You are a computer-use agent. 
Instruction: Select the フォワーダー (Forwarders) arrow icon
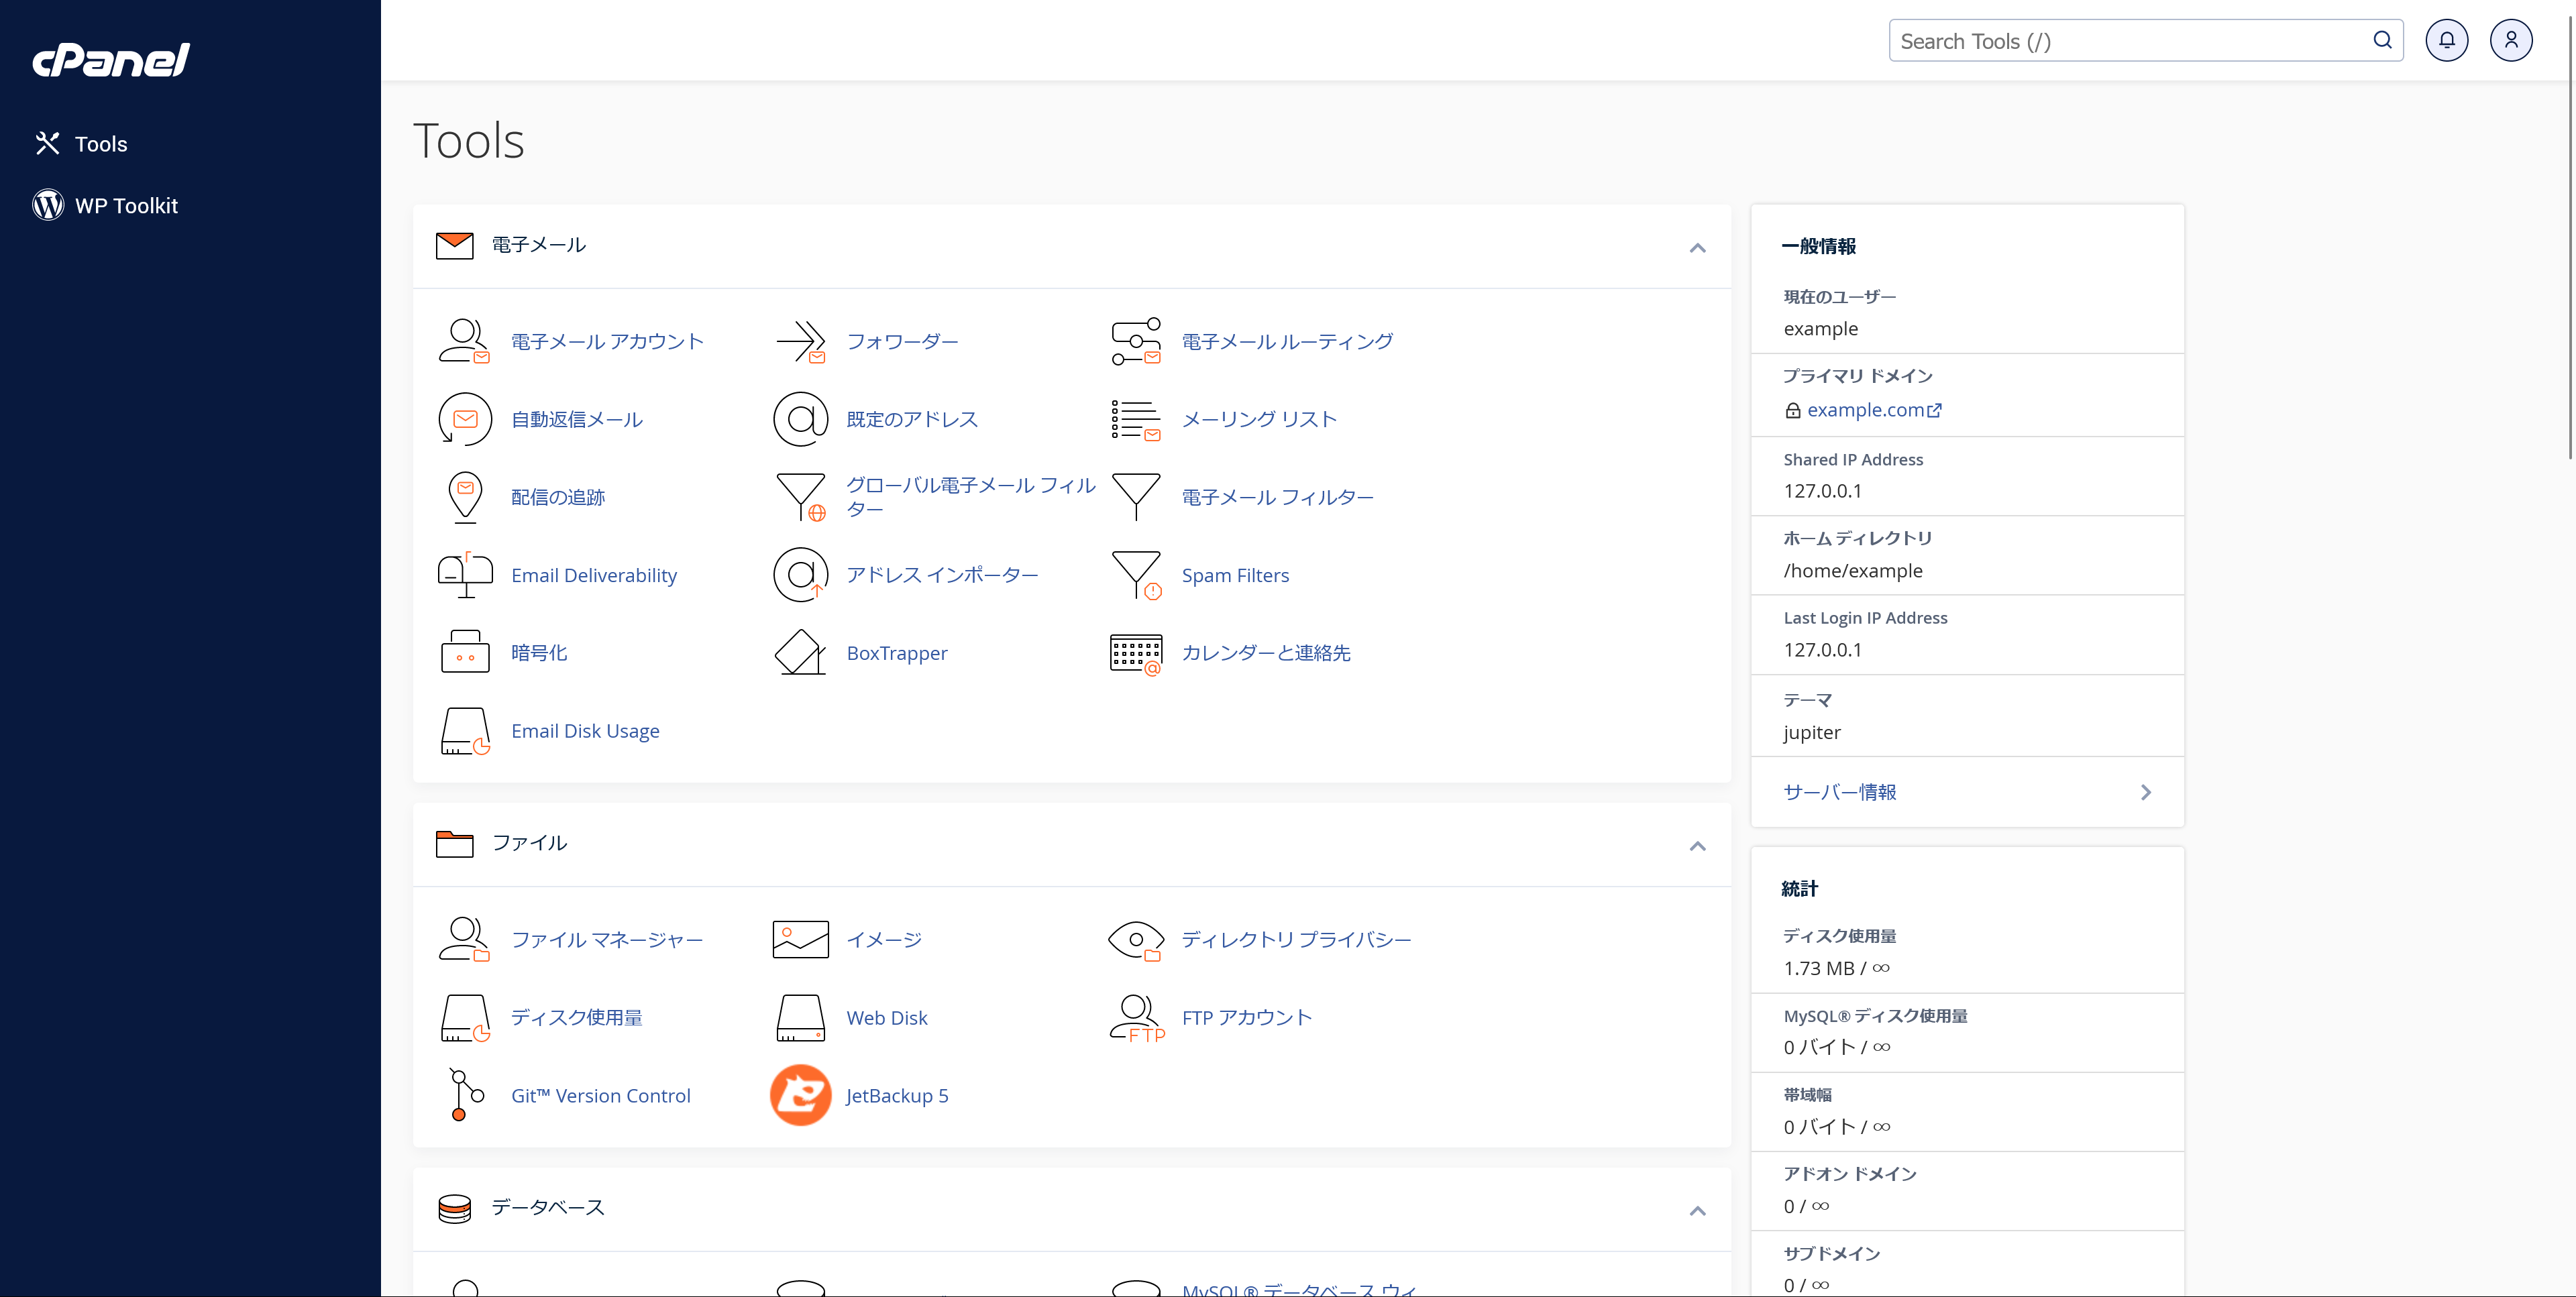click(x=800, y=340)
